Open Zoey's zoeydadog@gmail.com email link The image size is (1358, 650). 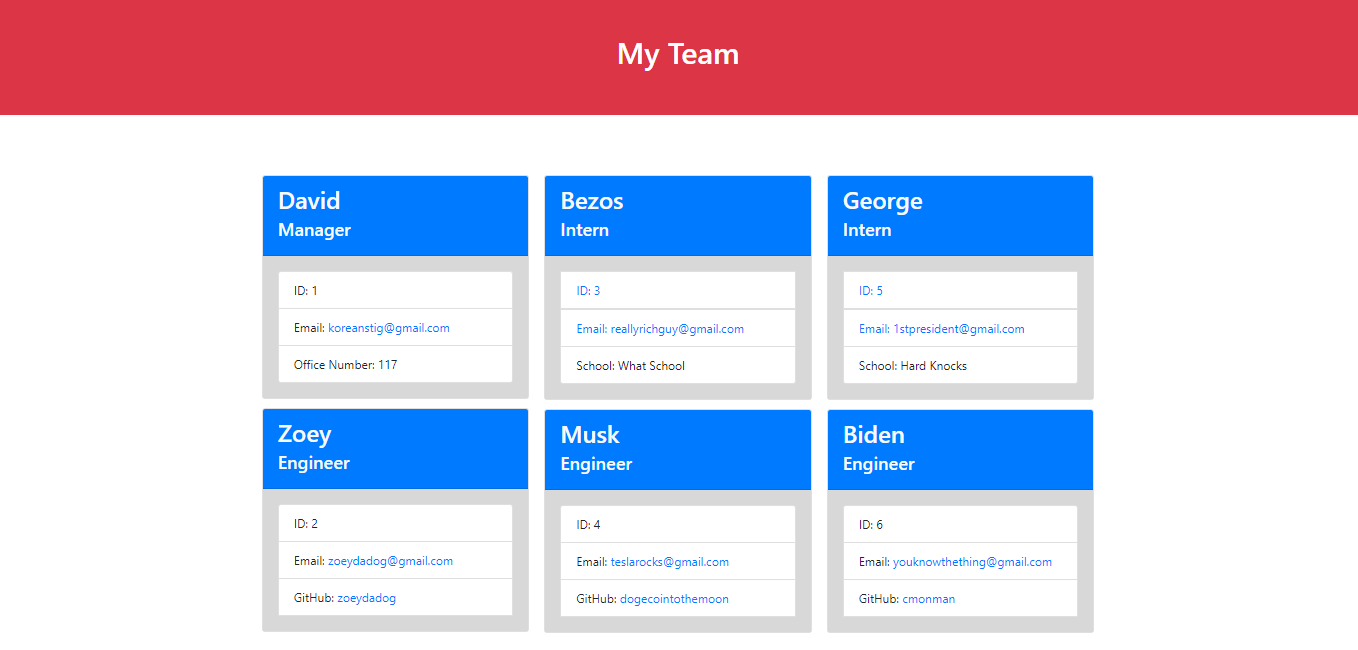point(389,560)
